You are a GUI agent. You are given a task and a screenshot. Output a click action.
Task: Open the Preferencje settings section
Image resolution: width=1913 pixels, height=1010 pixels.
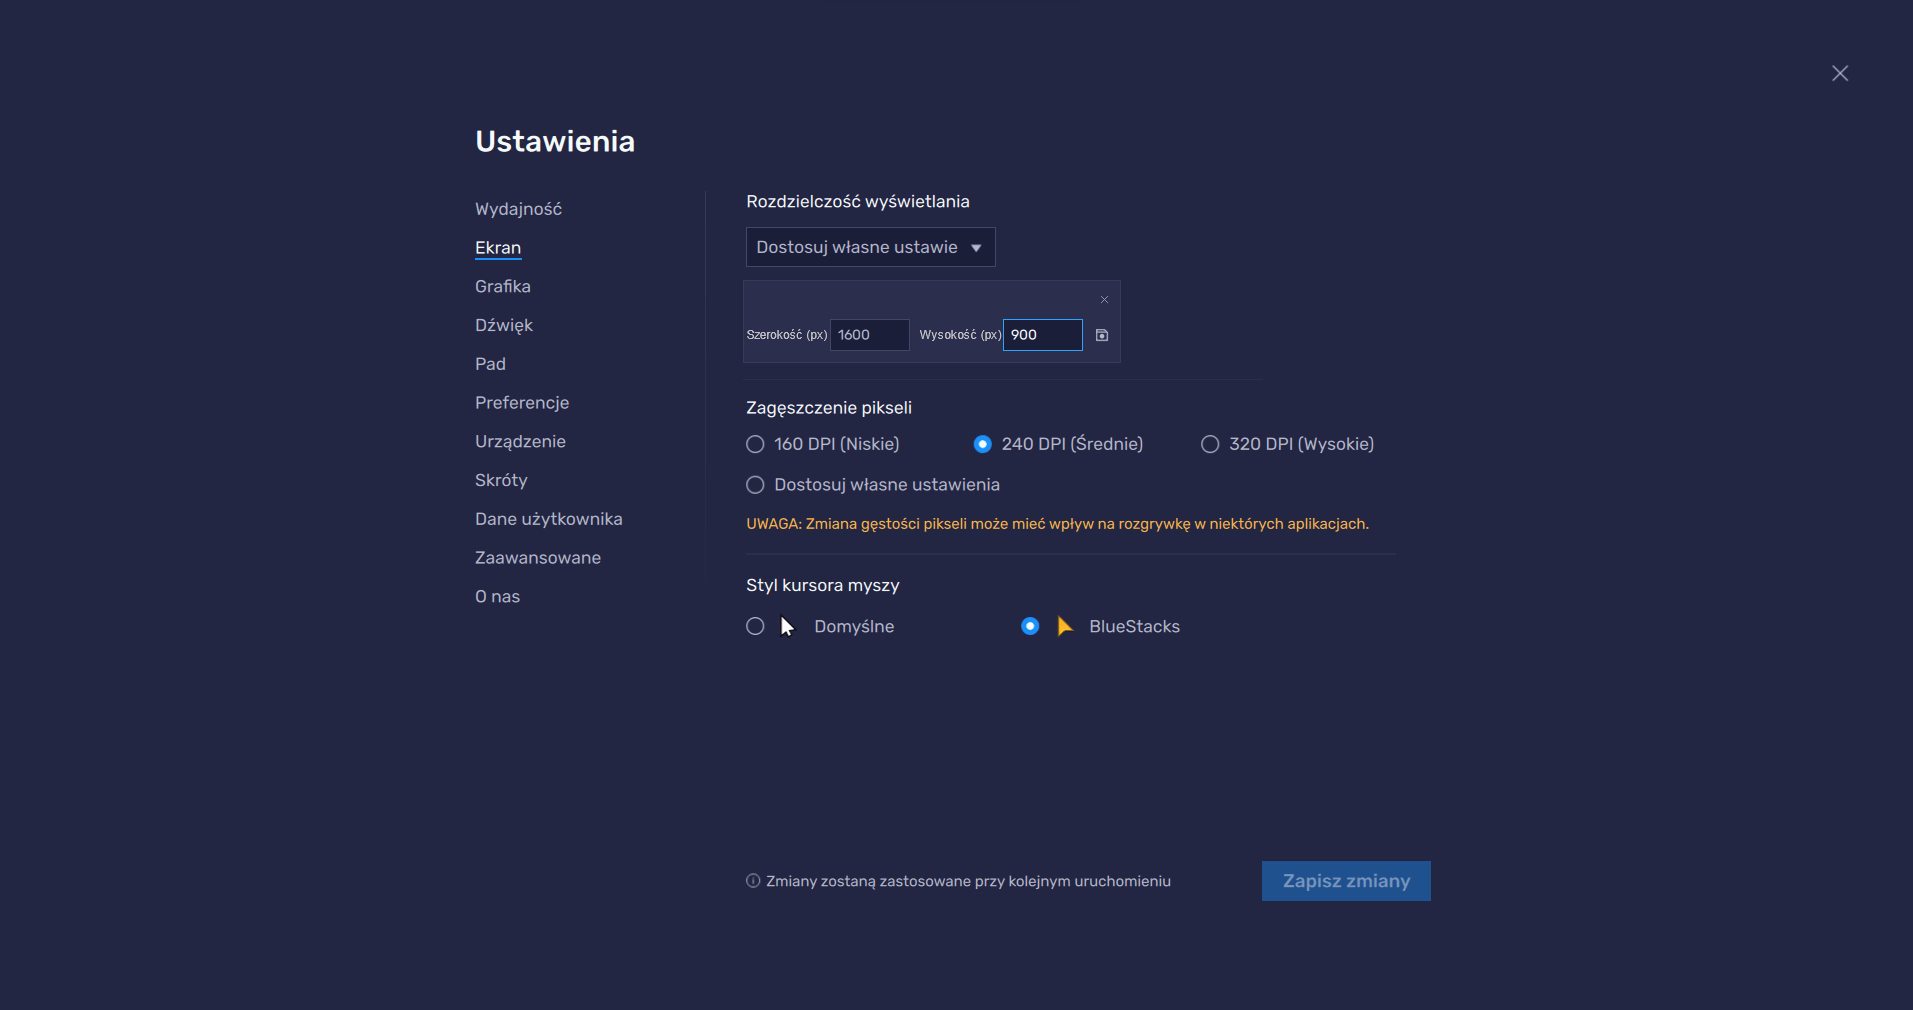(522, 403)
